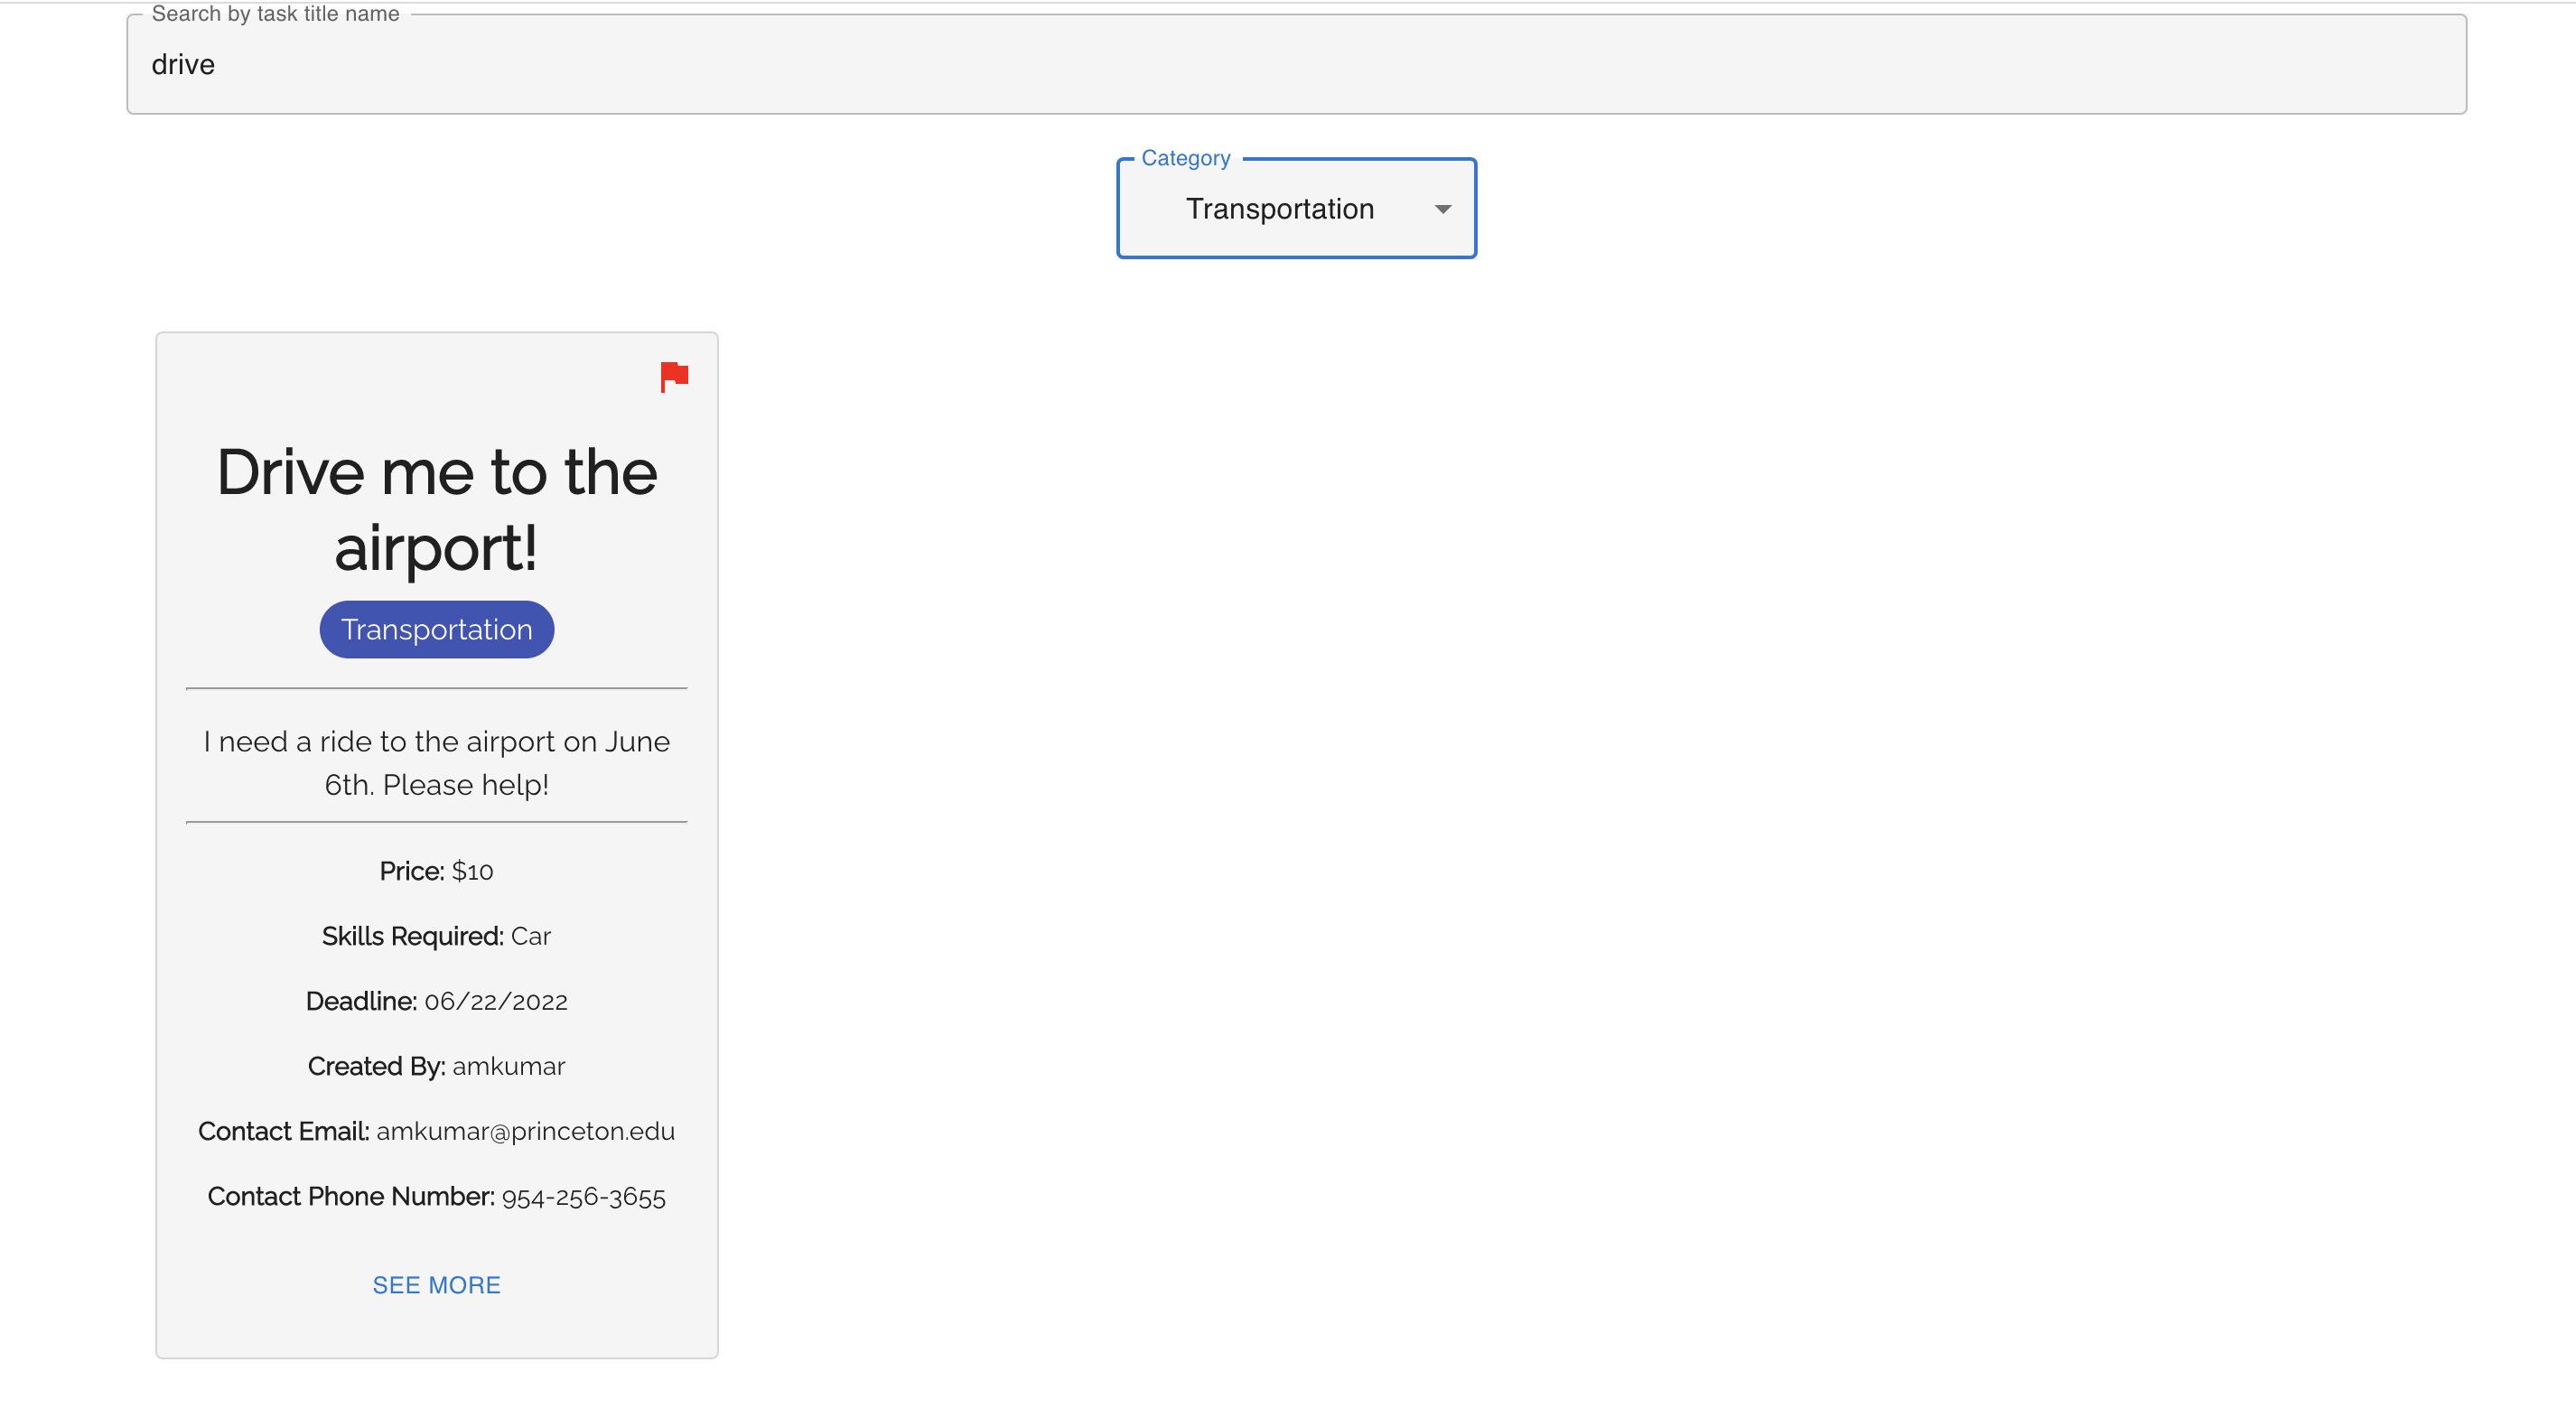Click the search by task title field
The image size is (2576, 1418).
(x=1296, y=65)
